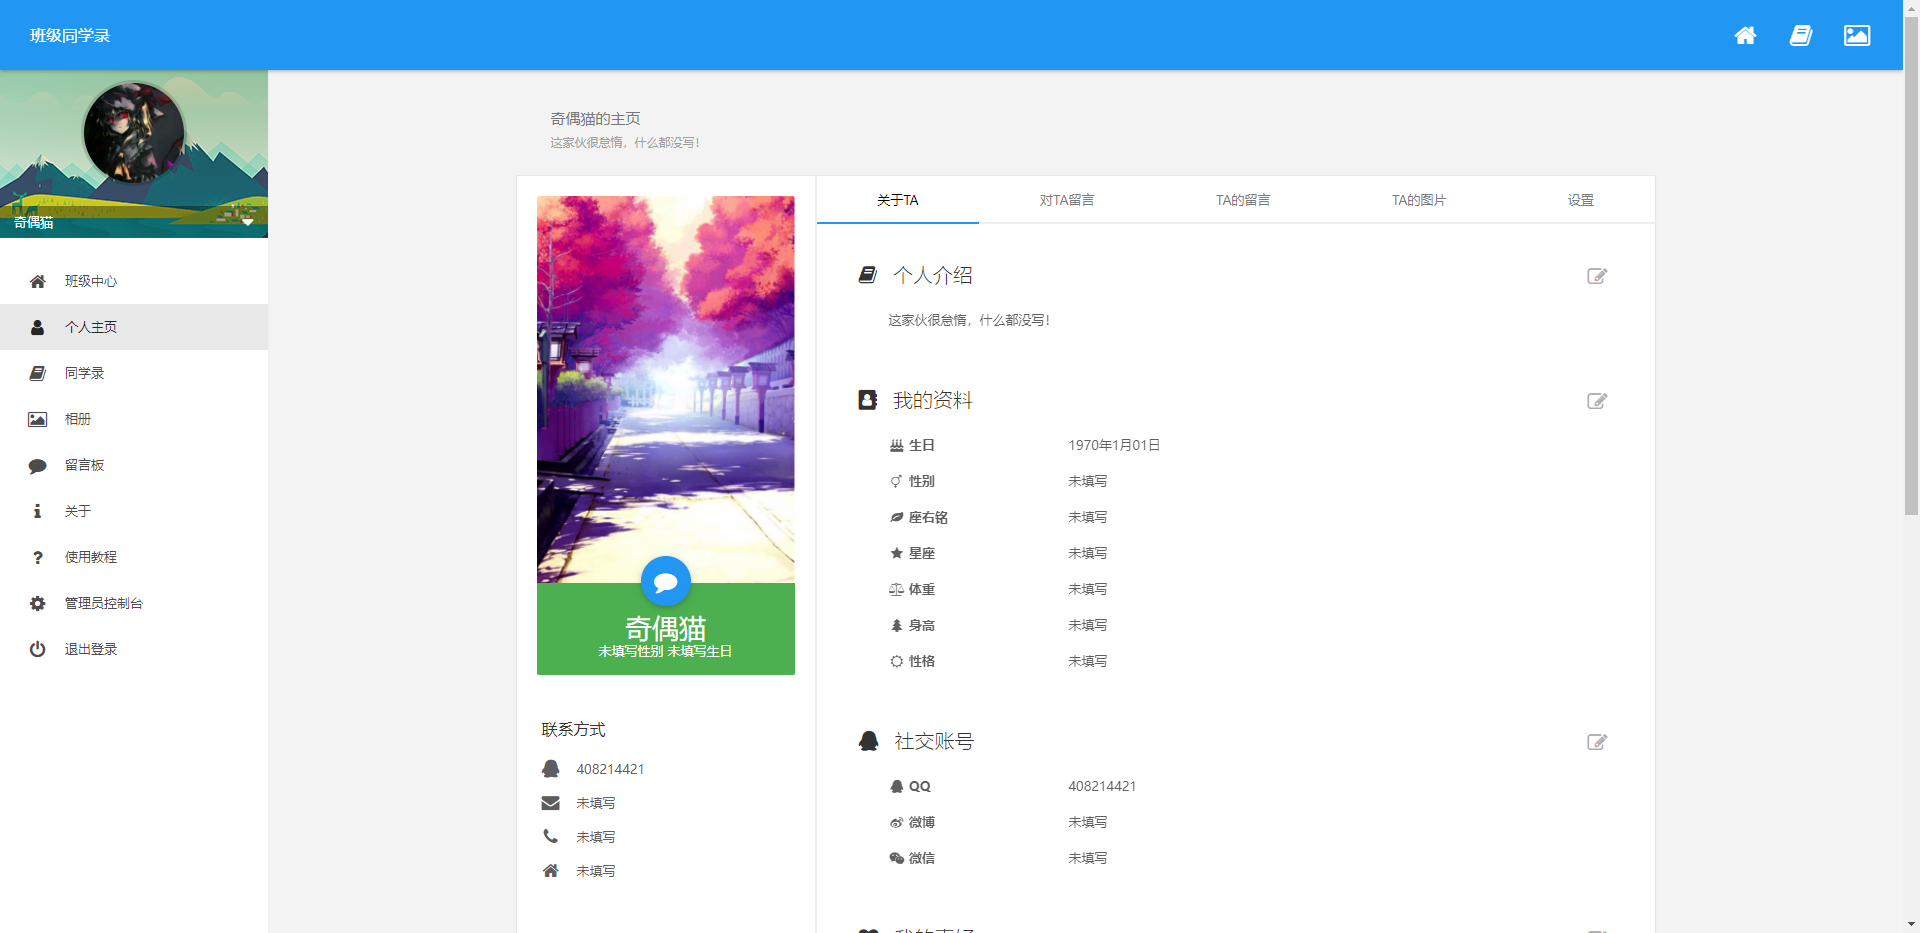Switch to the 关于TA tab
1920x933 pixels.
tap(898, 200)
